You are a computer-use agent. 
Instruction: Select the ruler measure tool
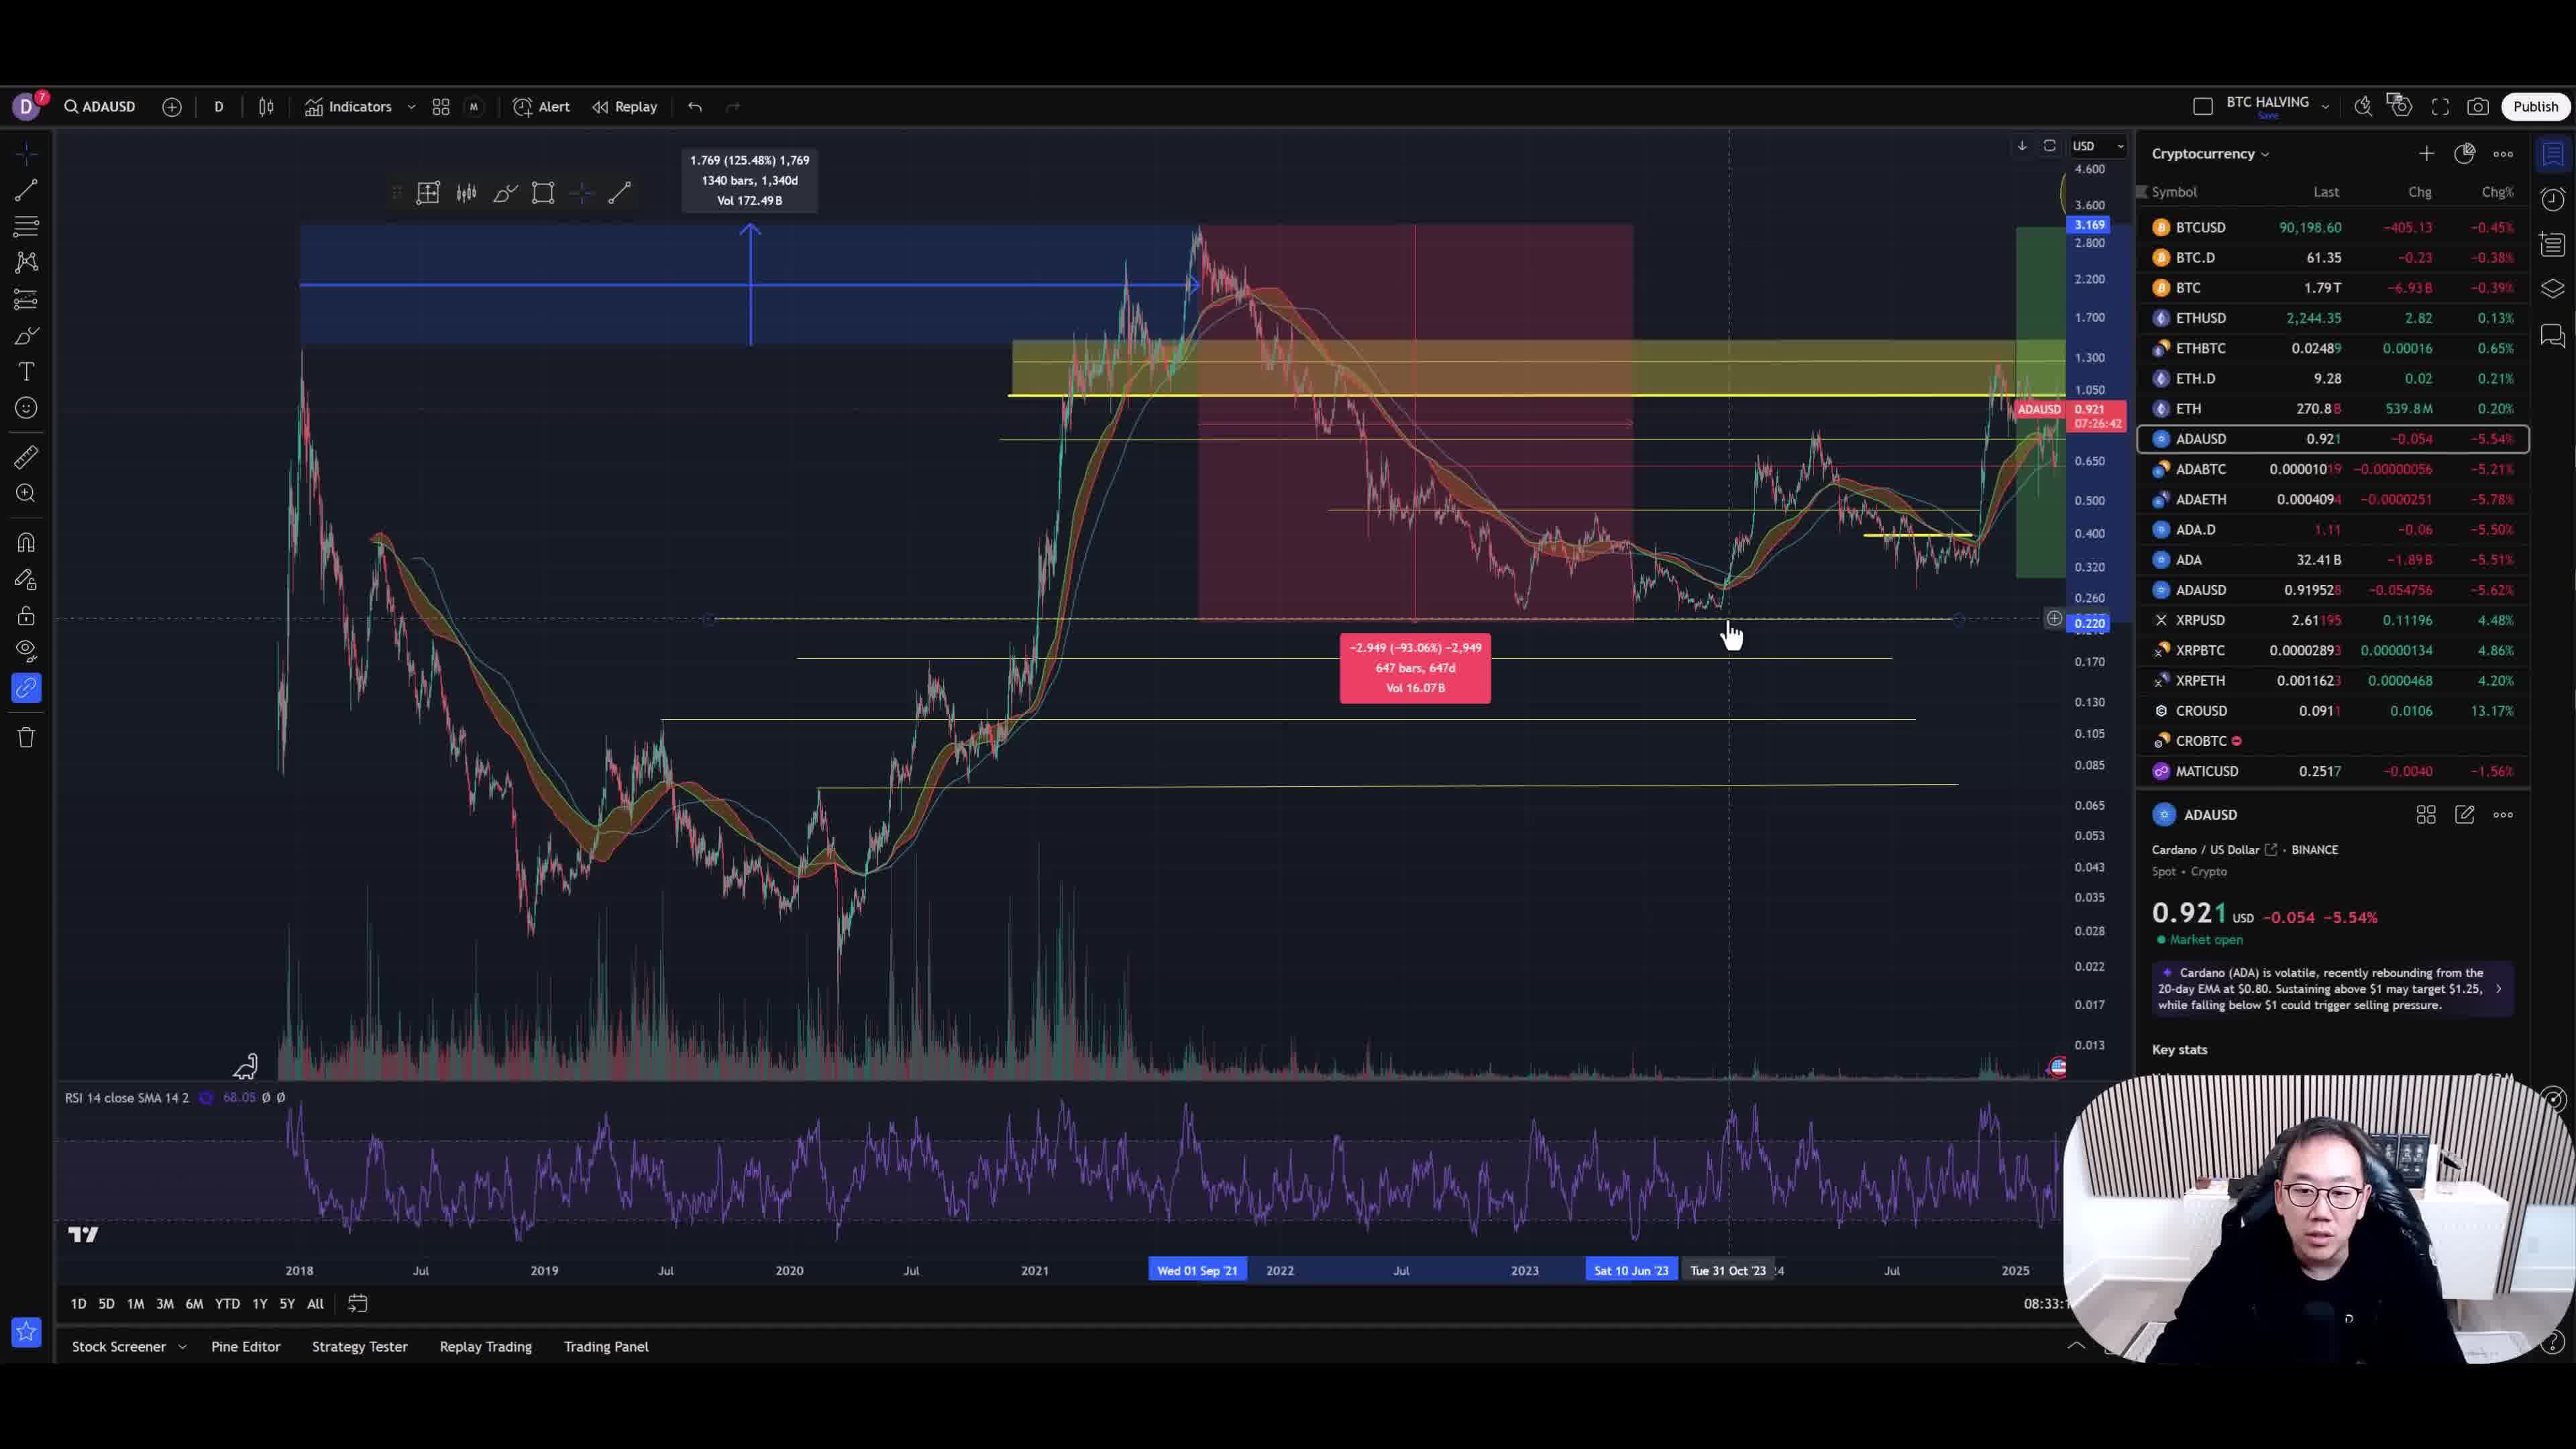[26, 457]
